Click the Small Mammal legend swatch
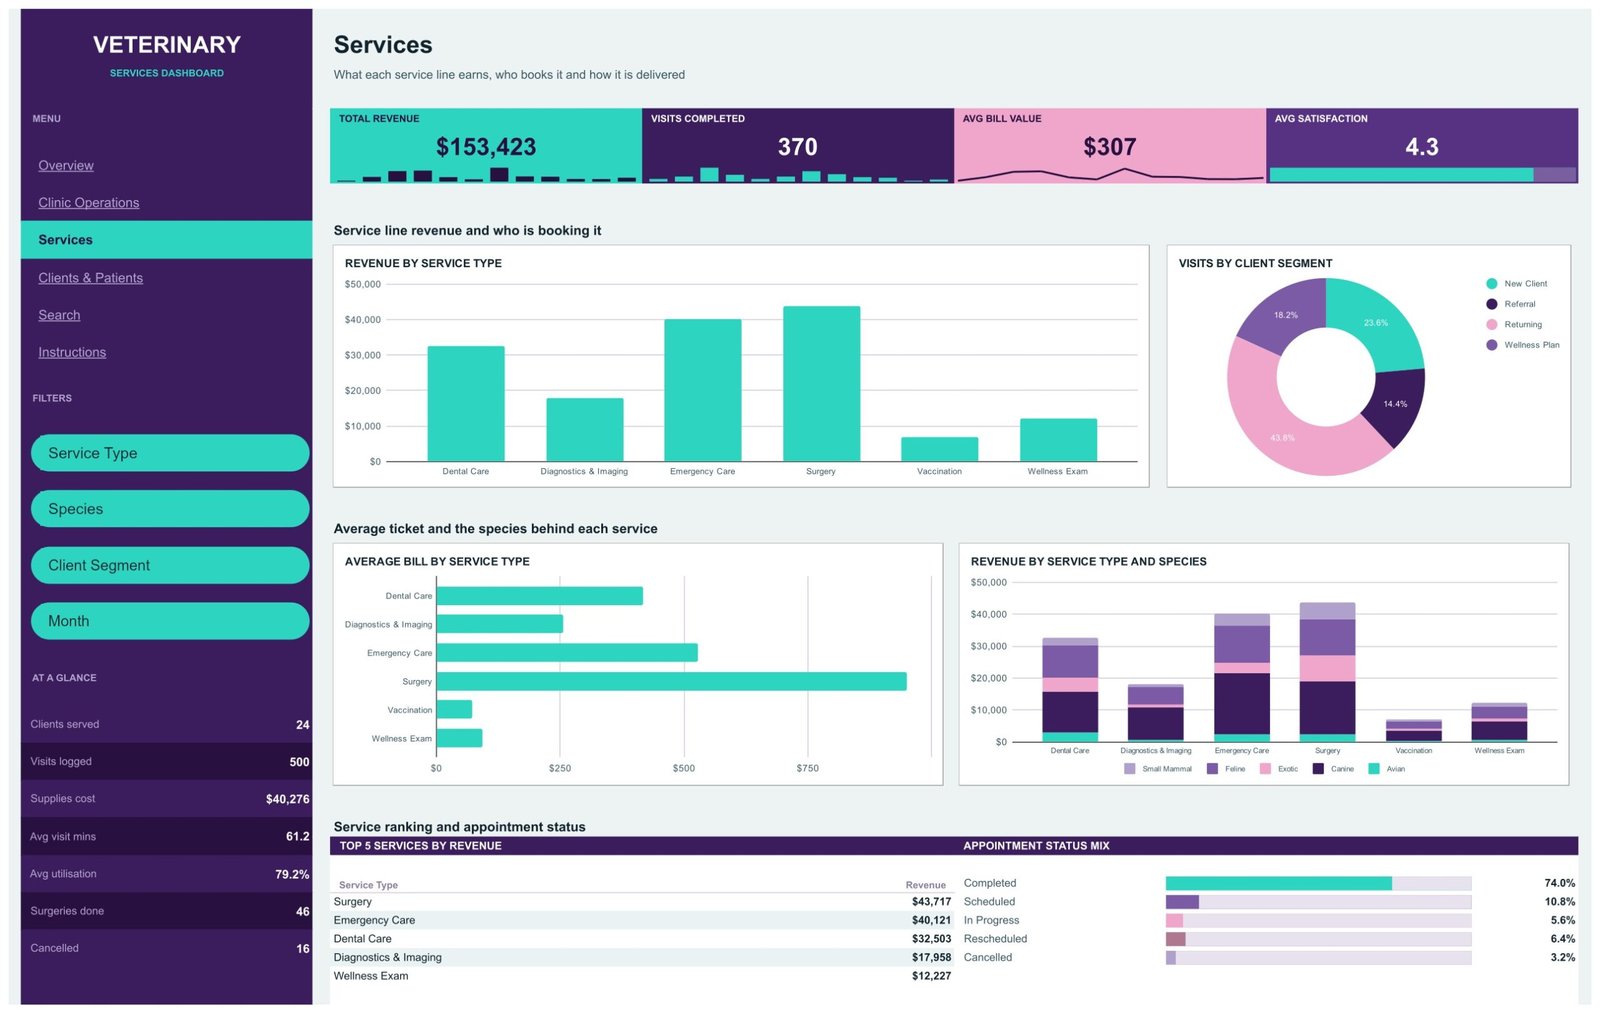 coord(1130,769)
